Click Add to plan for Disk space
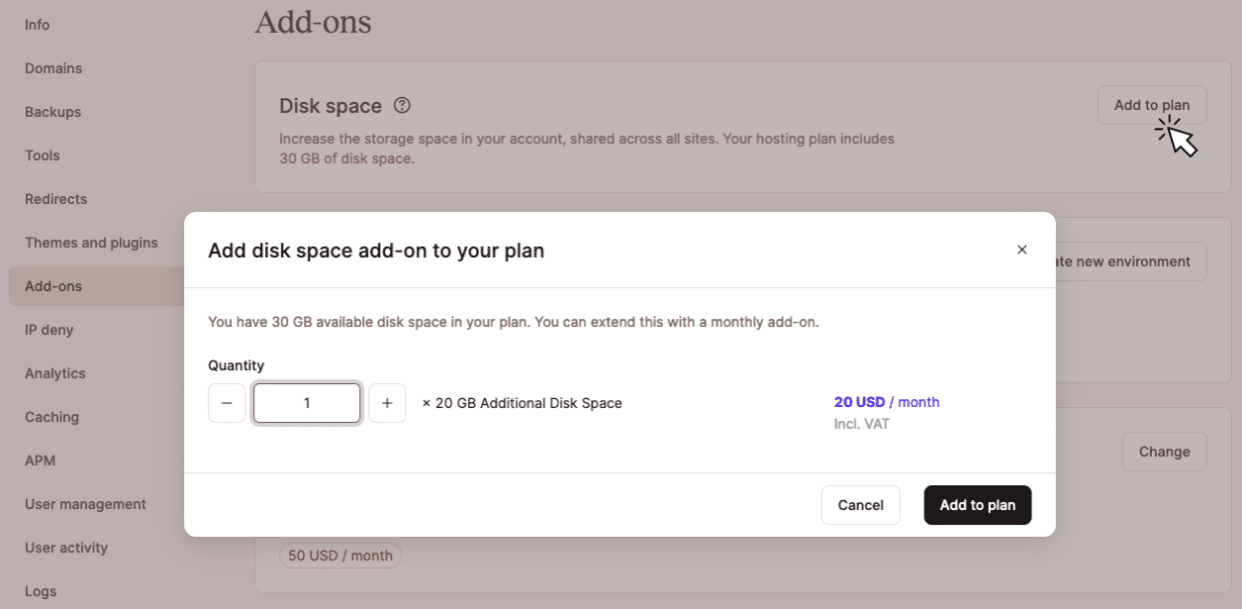This screenshot has height=609, width=1242. coord(1151,104)
